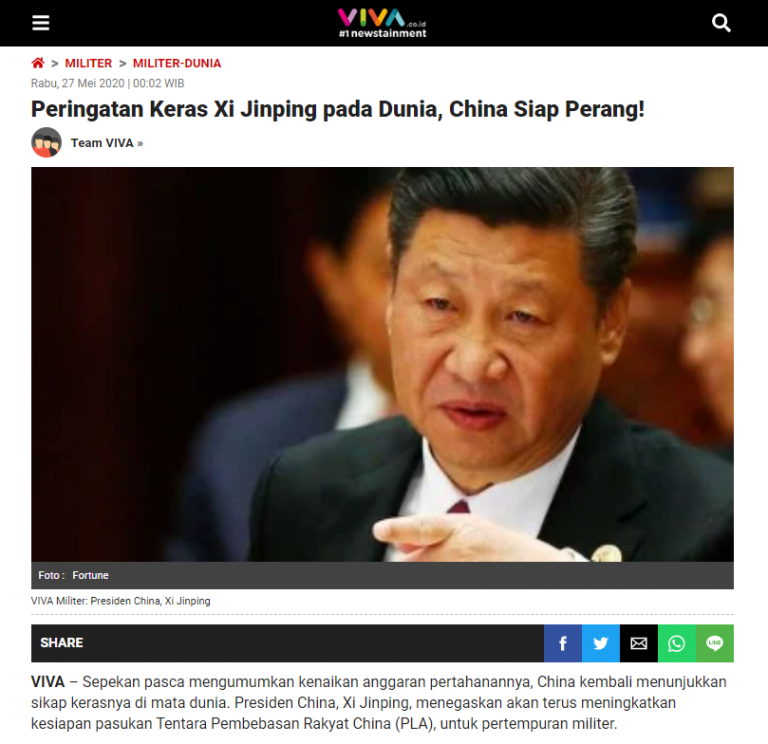Click the SHARE label on the bar
This screenshot has height=744, width=768.
pyautogui.click(x=62, y=643)
